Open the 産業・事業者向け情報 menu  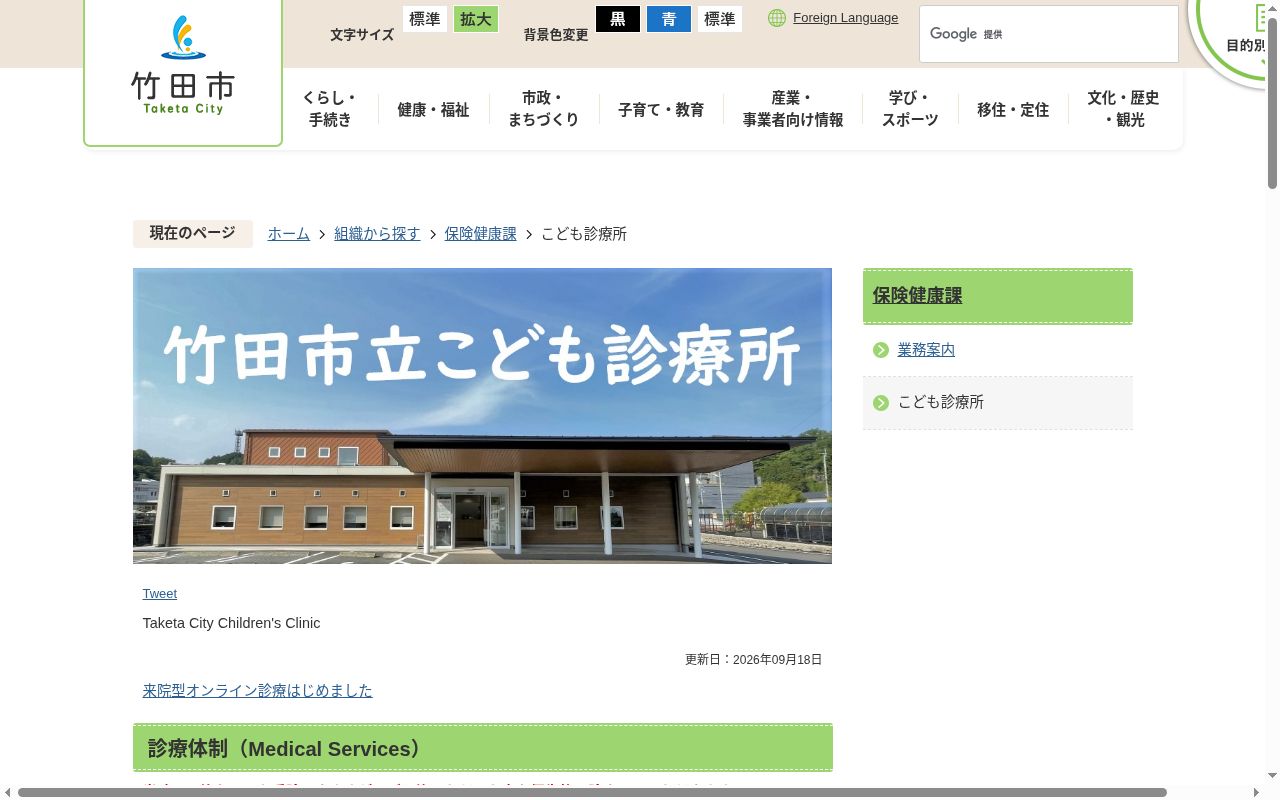click(x=793, y=109)
